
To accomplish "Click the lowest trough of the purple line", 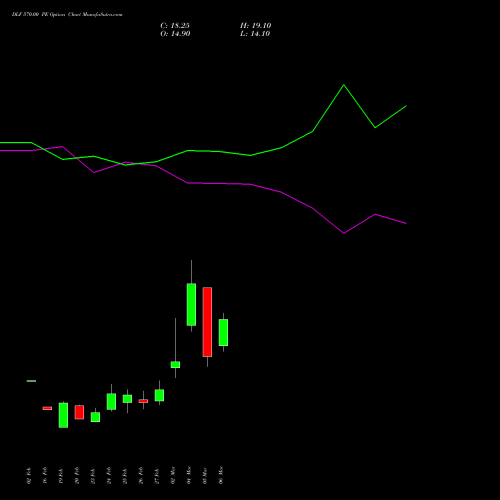I will pyautogui.click(x=344, y=233).
